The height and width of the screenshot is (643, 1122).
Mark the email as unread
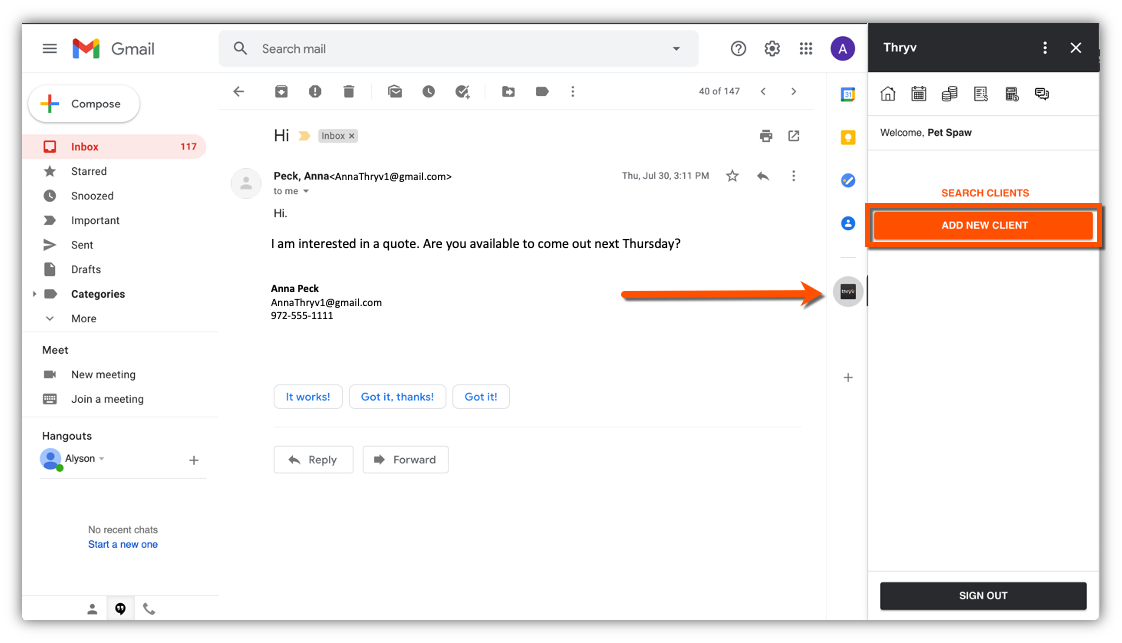395,92
